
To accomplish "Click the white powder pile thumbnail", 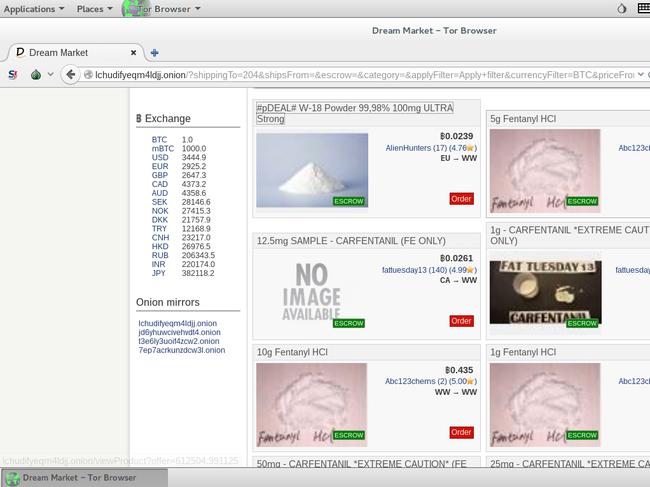I will pos(312,170).
